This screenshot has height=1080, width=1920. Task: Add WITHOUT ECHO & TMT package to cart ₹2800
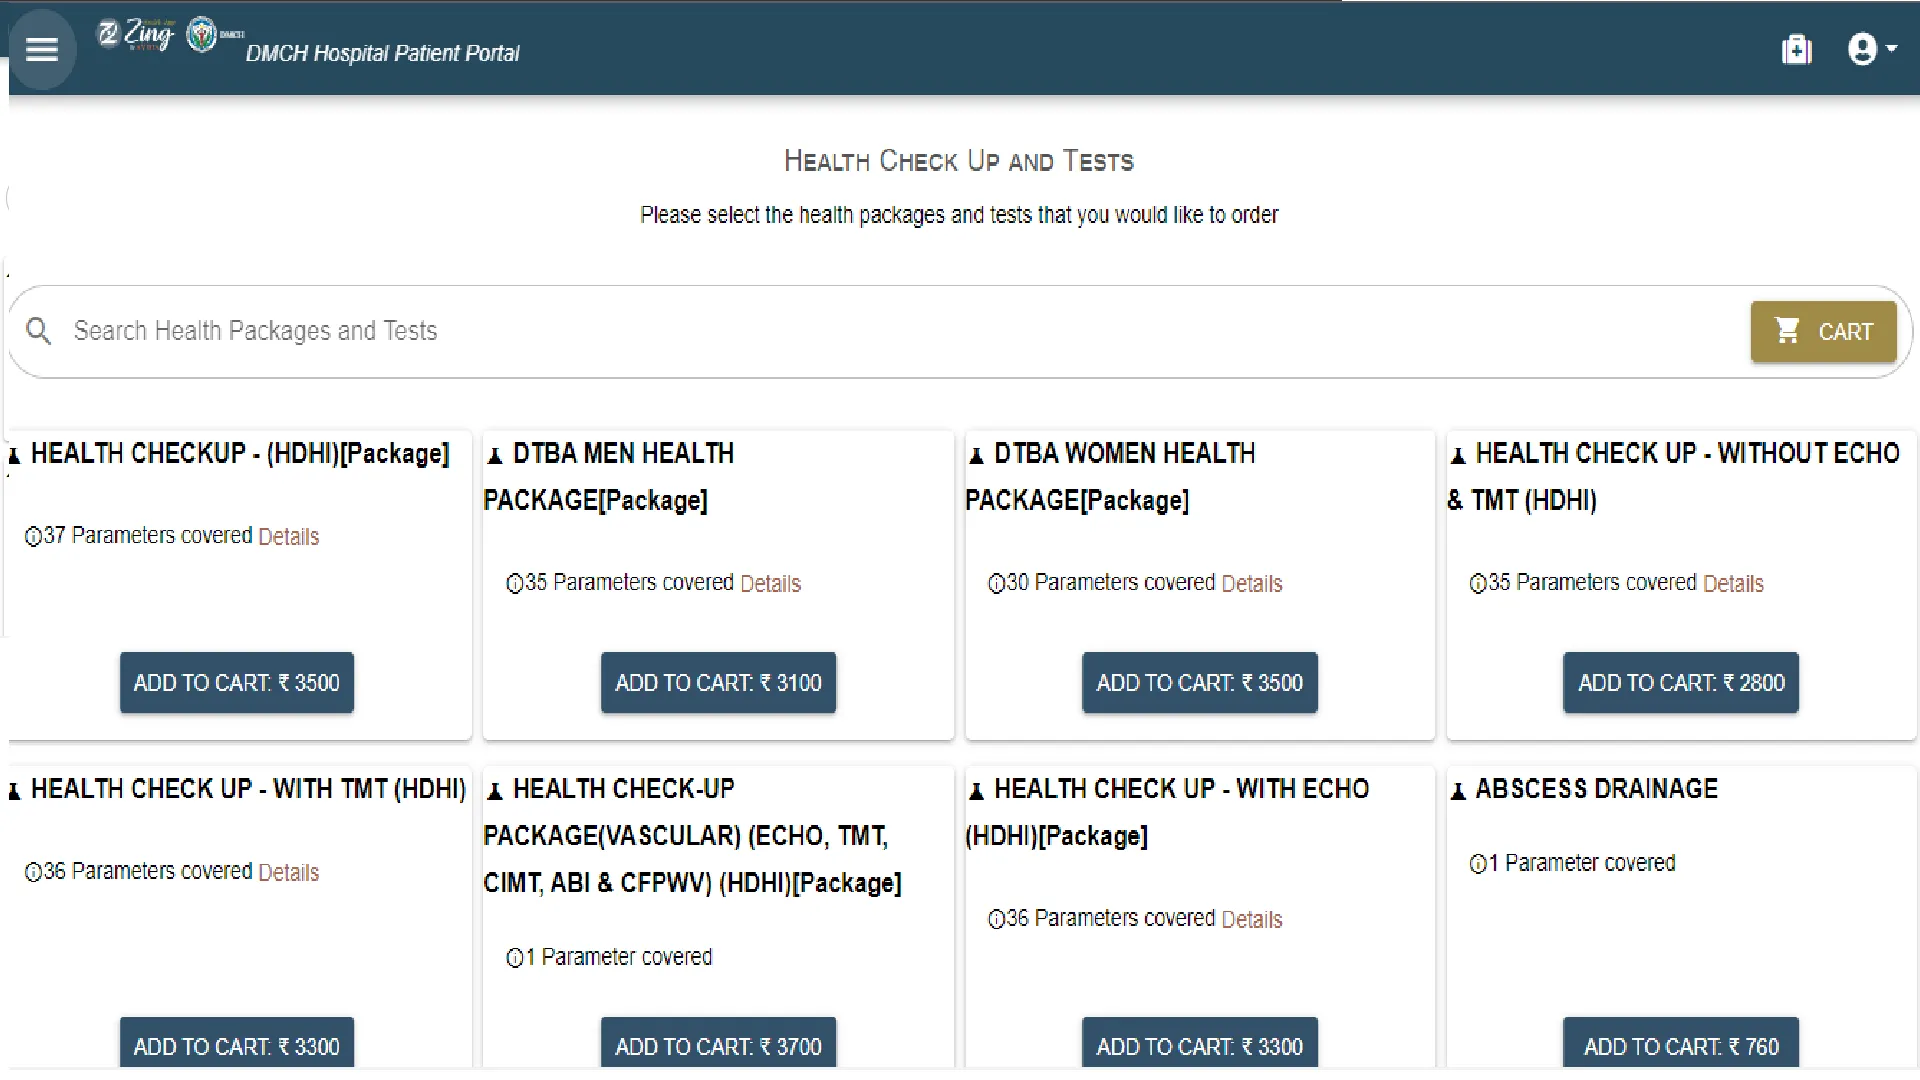click(x=1681, y=683)
